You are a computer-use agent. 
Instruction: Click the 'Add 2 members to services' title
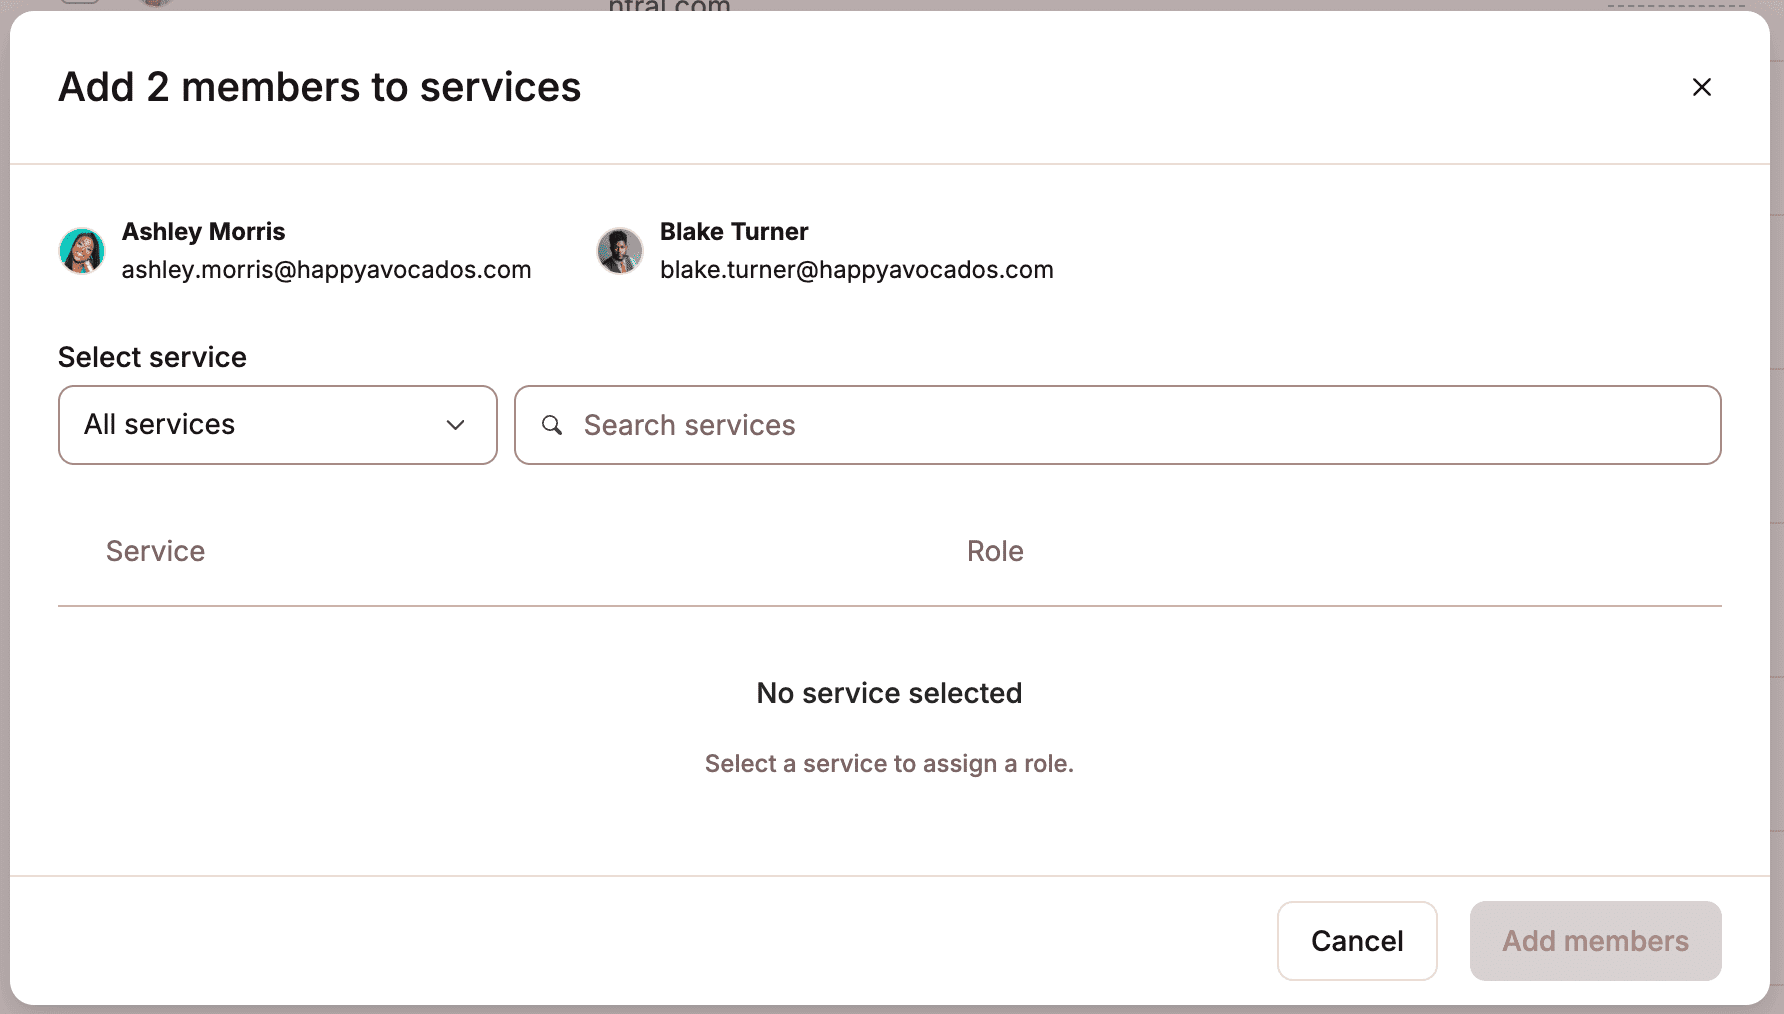pos(319,88)
